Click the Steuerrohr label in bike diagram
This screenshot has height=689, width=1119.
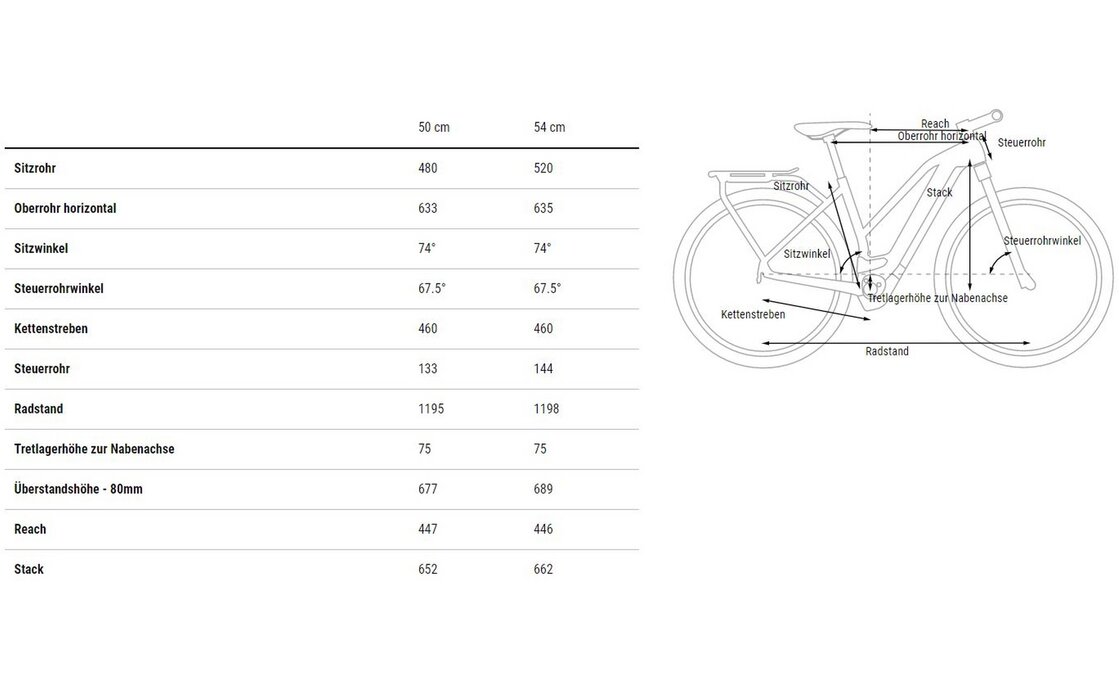[x=1022, y=143]
